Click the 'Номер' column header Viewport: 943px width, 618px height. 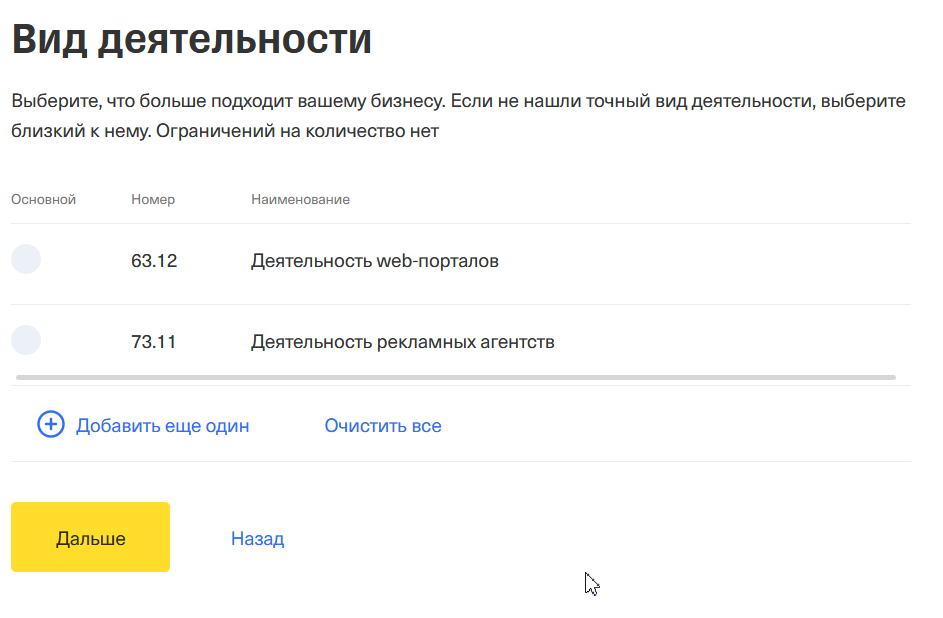[153, 199]
